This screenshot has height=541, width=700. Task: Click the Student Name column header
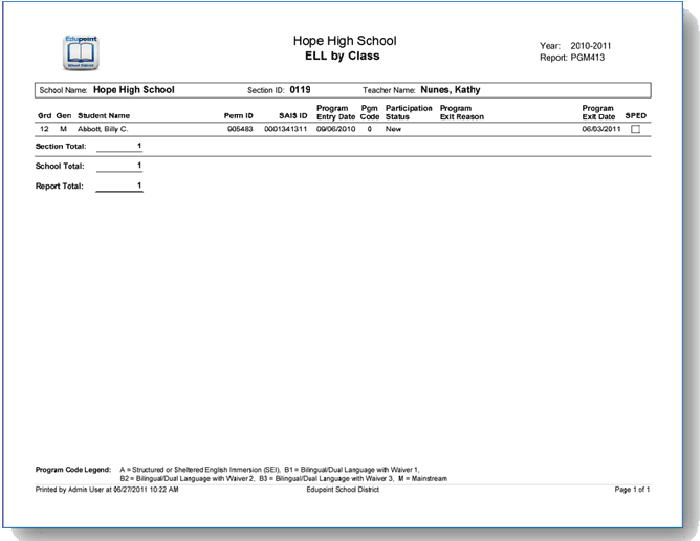[104, 115]
